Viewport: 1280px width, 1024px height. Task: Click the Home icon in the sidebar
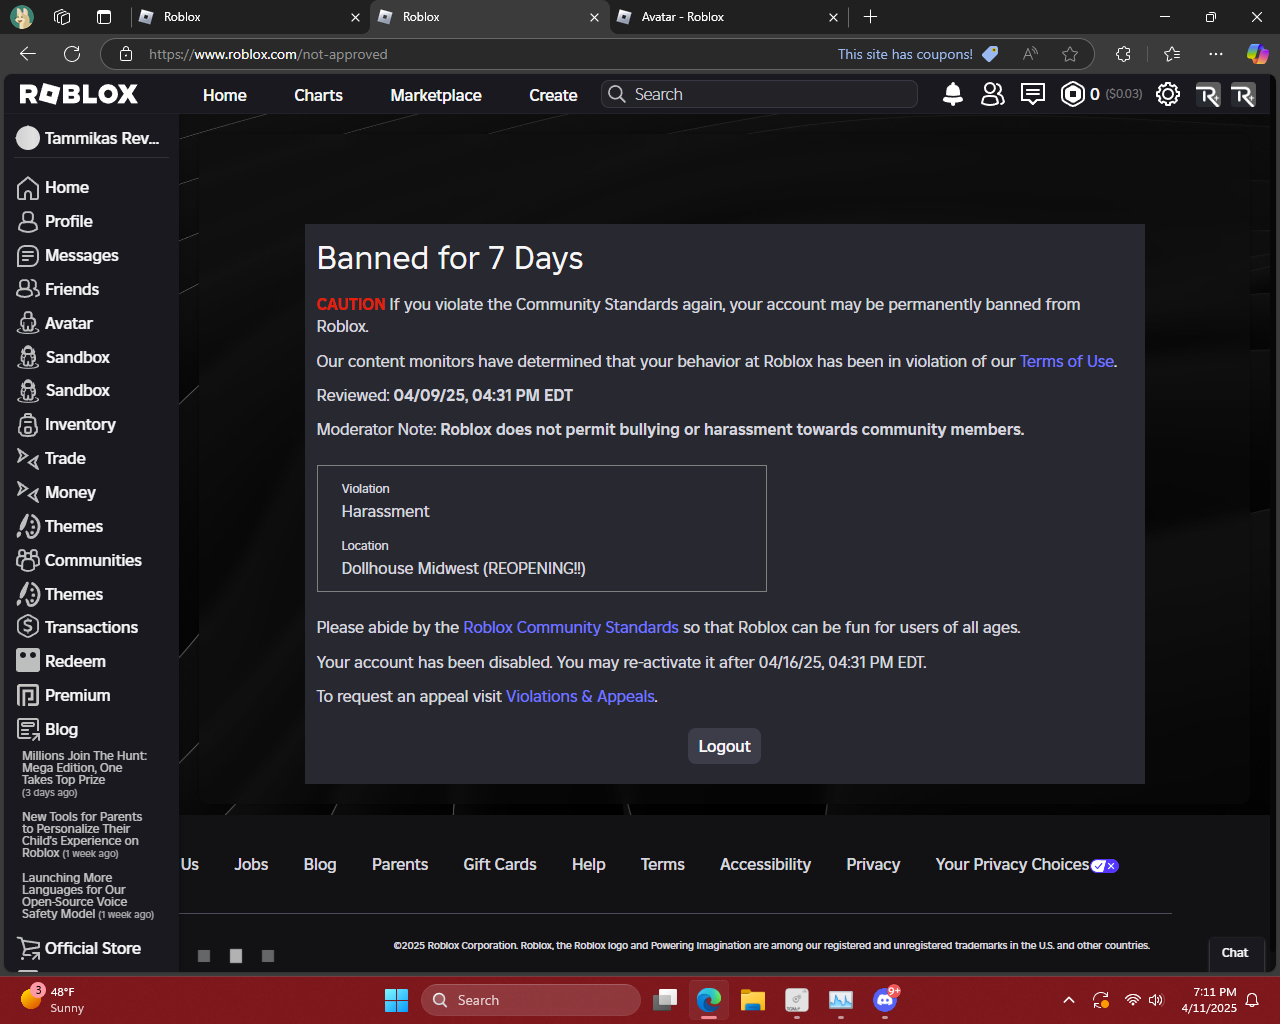tap(28, 188)
